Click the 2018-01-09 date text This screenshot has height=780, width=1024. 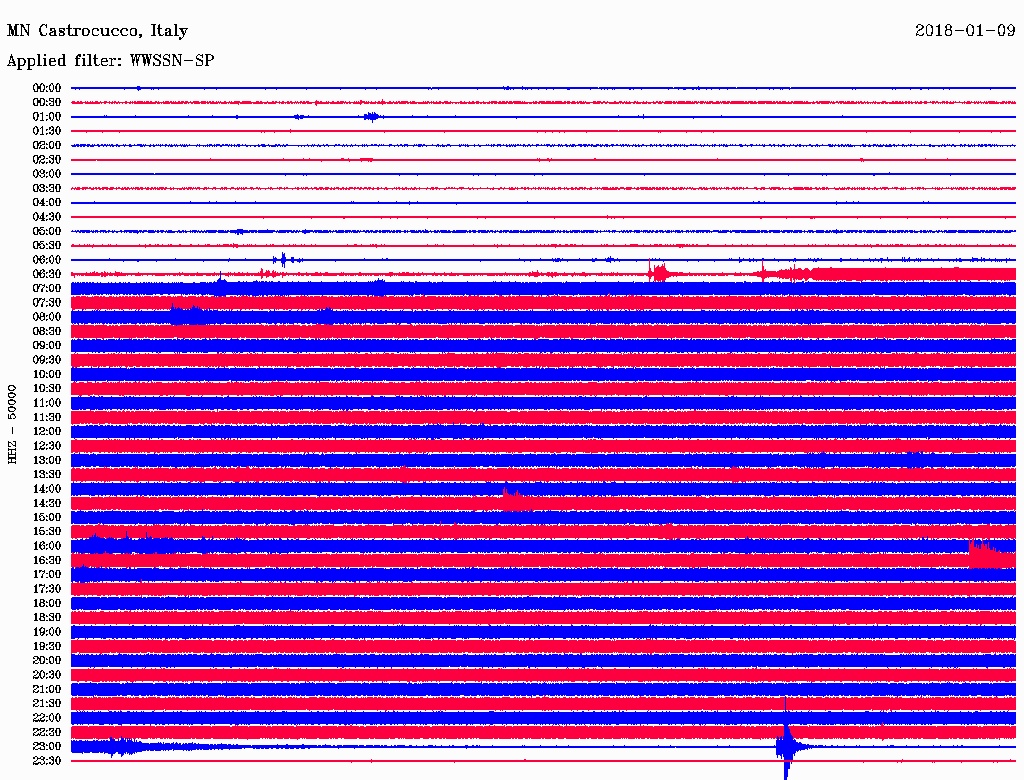pos(965,30)
